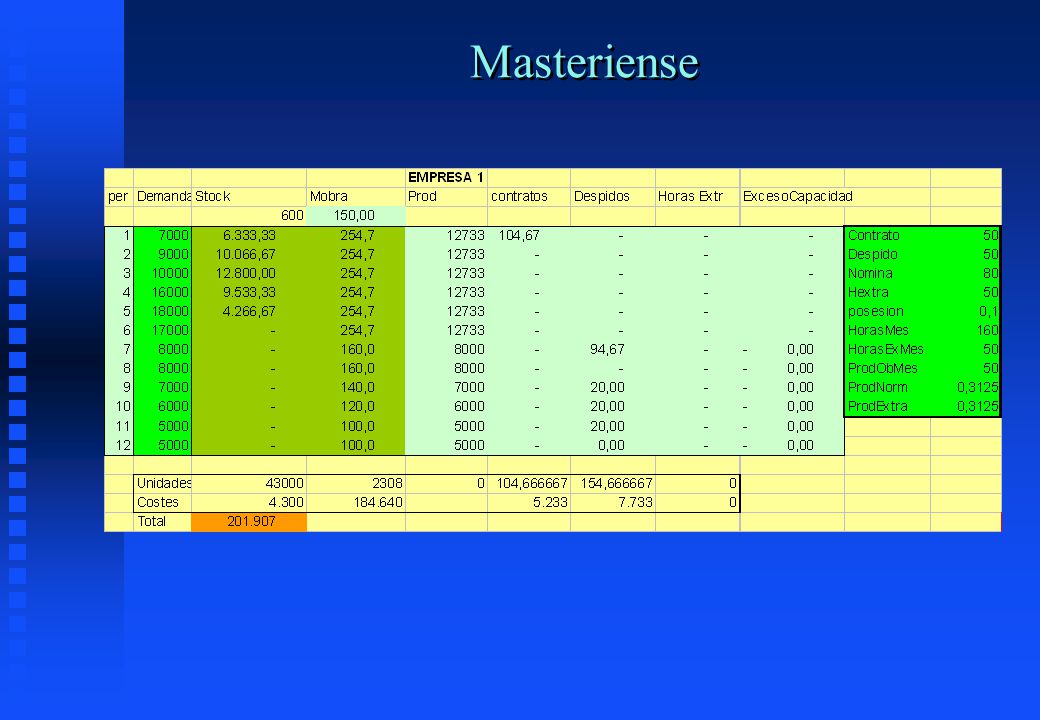The width and height of the screenshot is (1040, 720).
Task: Select units Mobra total 2308
Action: 356,483
